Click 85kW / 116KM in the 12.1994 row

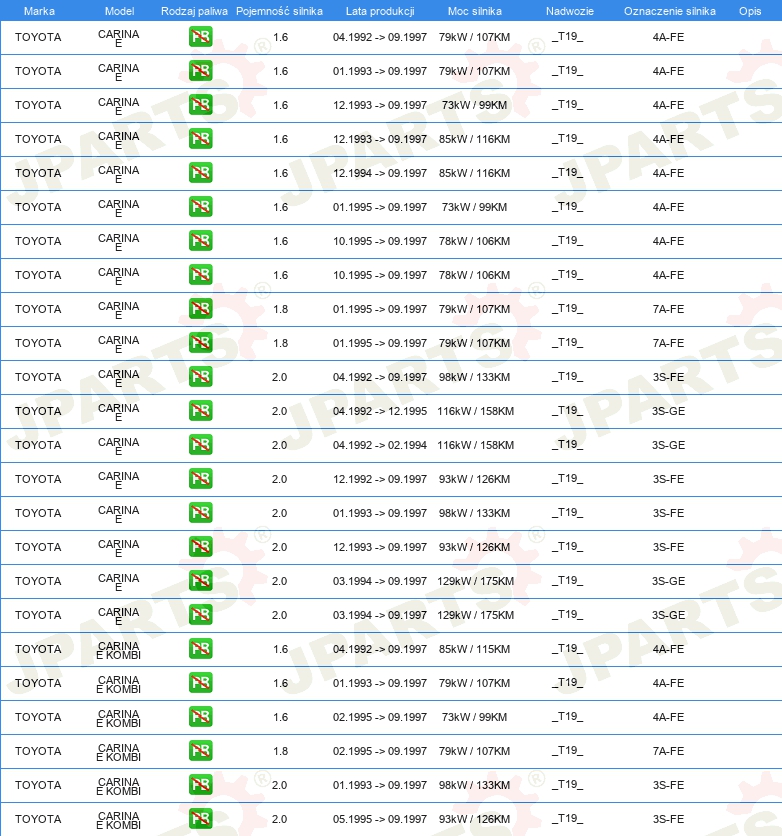(x=474, y=173)
